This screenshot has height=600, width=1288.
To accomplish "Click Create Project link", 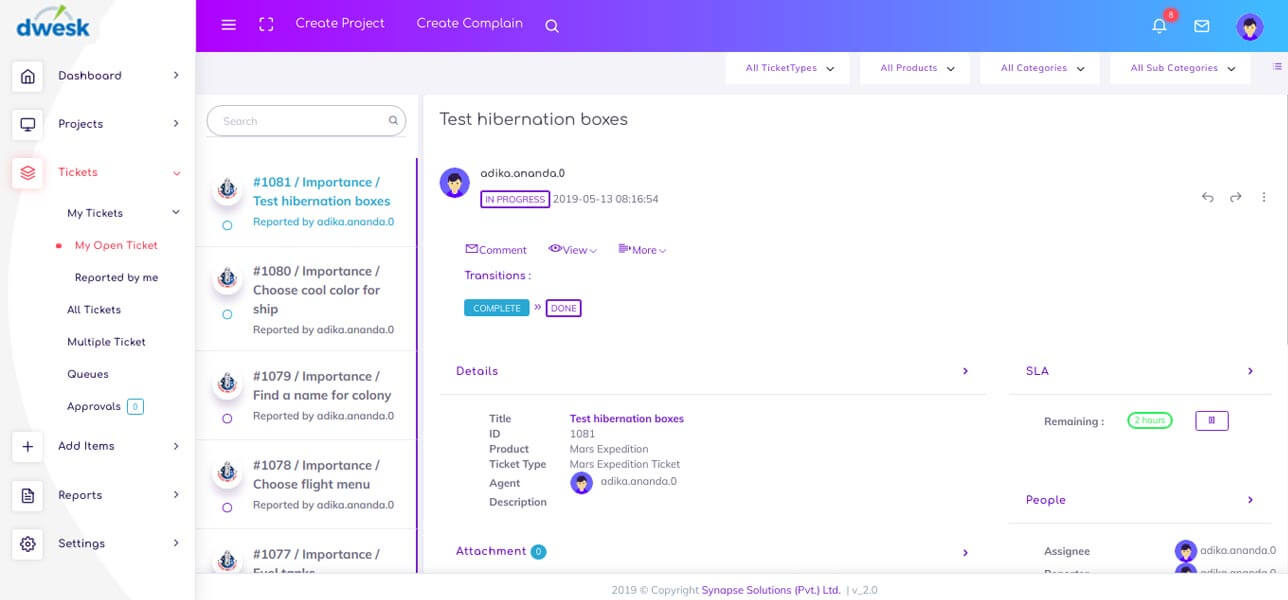I will click(340, 24).
